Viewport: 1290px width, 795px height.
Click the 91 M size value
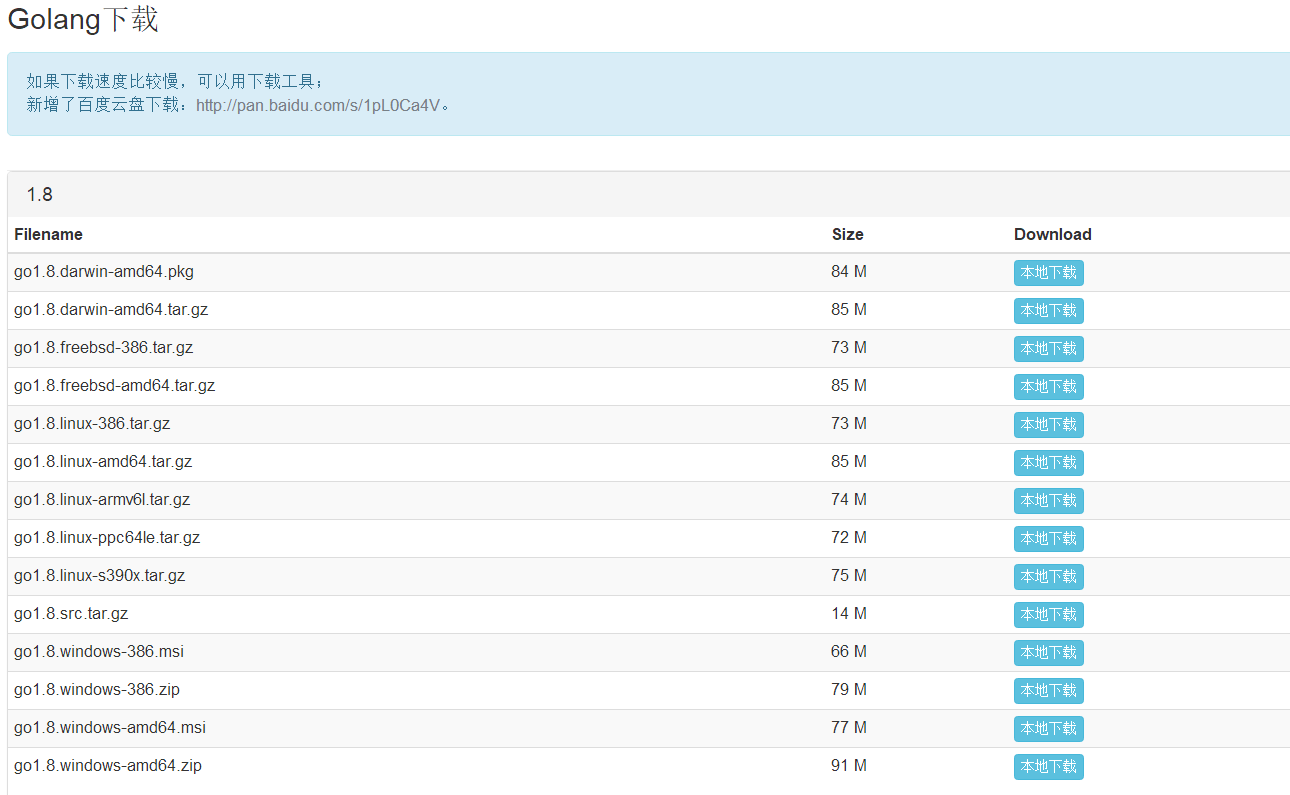tap(849, 766)
